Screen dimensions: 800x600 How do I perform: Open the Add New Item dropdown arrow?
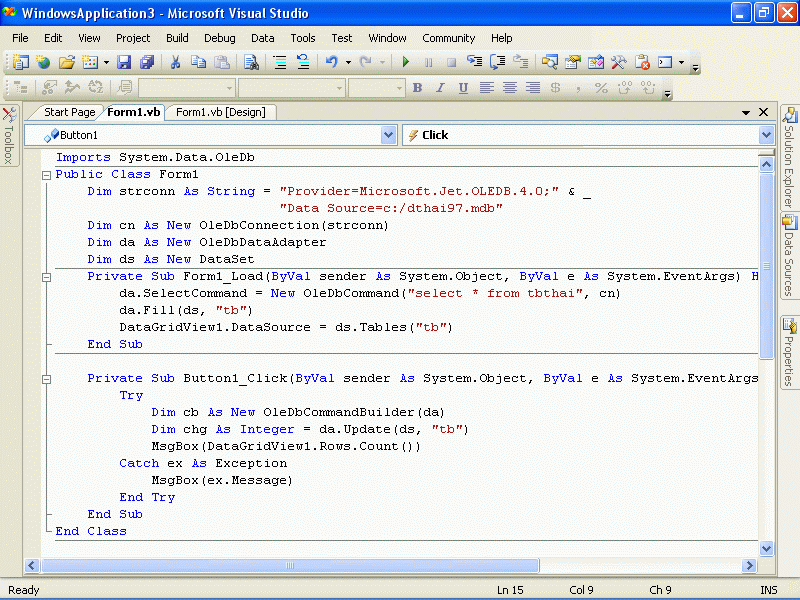coord(106,62)
